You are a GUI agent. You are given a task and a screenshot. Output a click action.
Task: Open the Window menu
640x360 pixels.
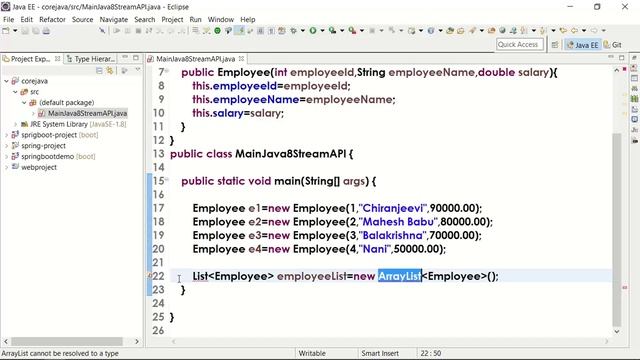click(221, 19)
